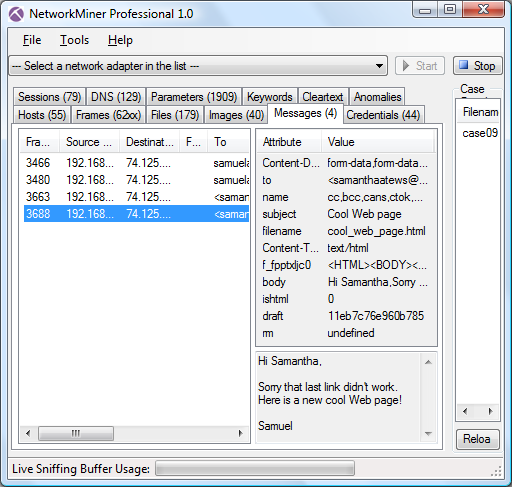512x487 pixels.
Task: Select the rm undefined attribute row
Action: click(346, 333)
